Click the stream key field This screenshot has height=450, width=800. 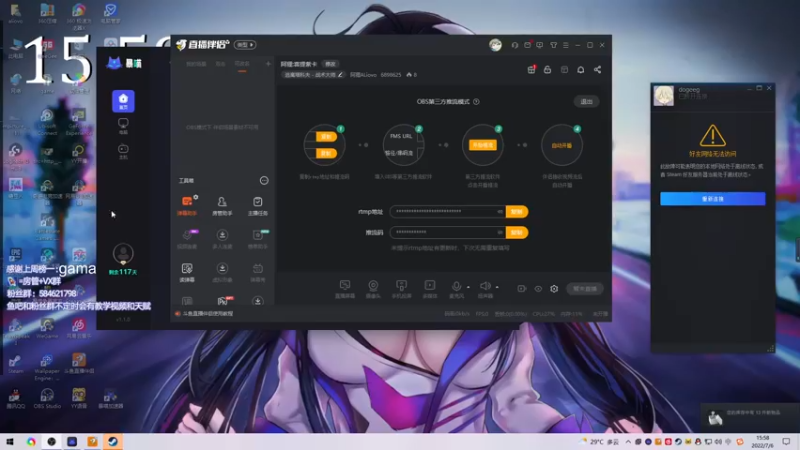447,233
